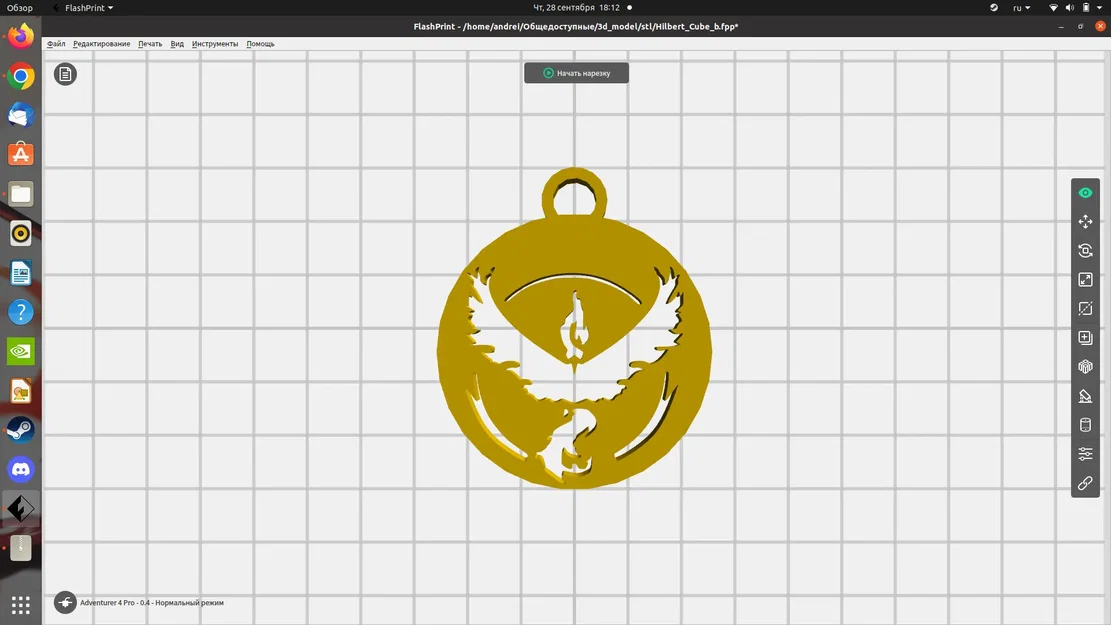Open Thunderbird mail from the dock

(21, 116)
